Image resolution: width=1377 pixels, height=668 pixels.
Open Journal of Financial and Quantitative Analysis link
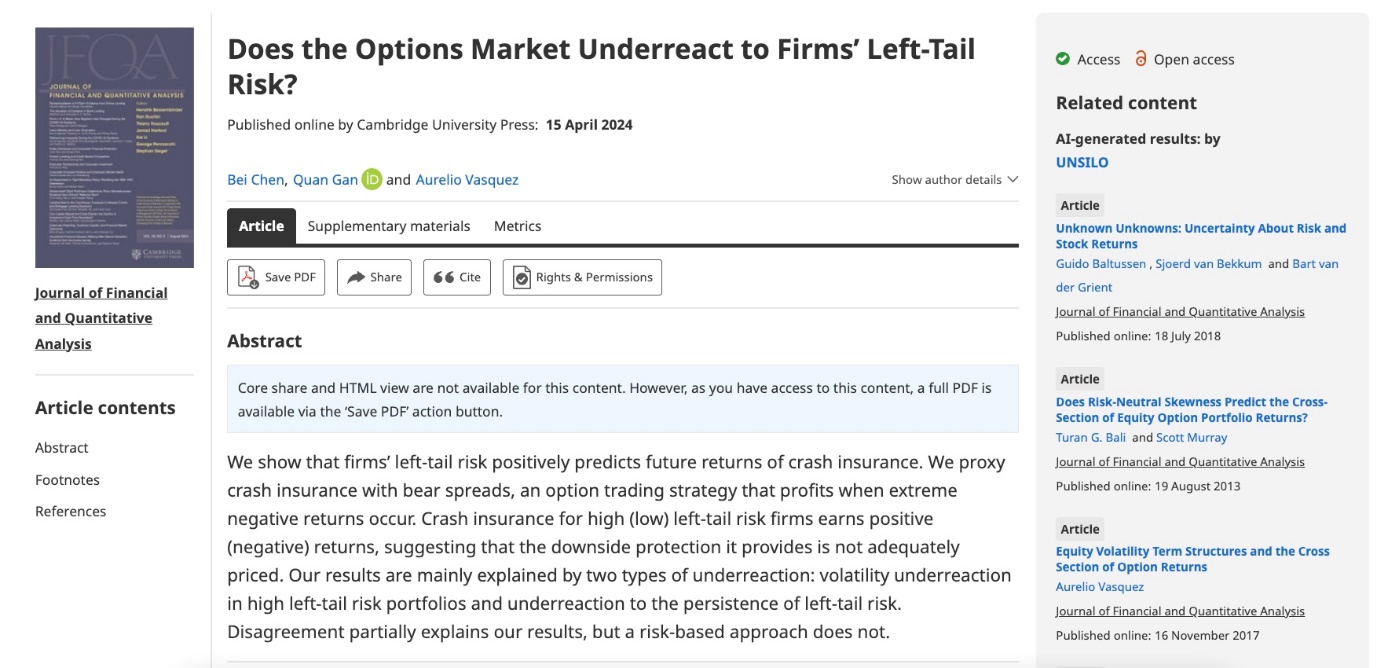pyautogui.click(x=101, y=318)
